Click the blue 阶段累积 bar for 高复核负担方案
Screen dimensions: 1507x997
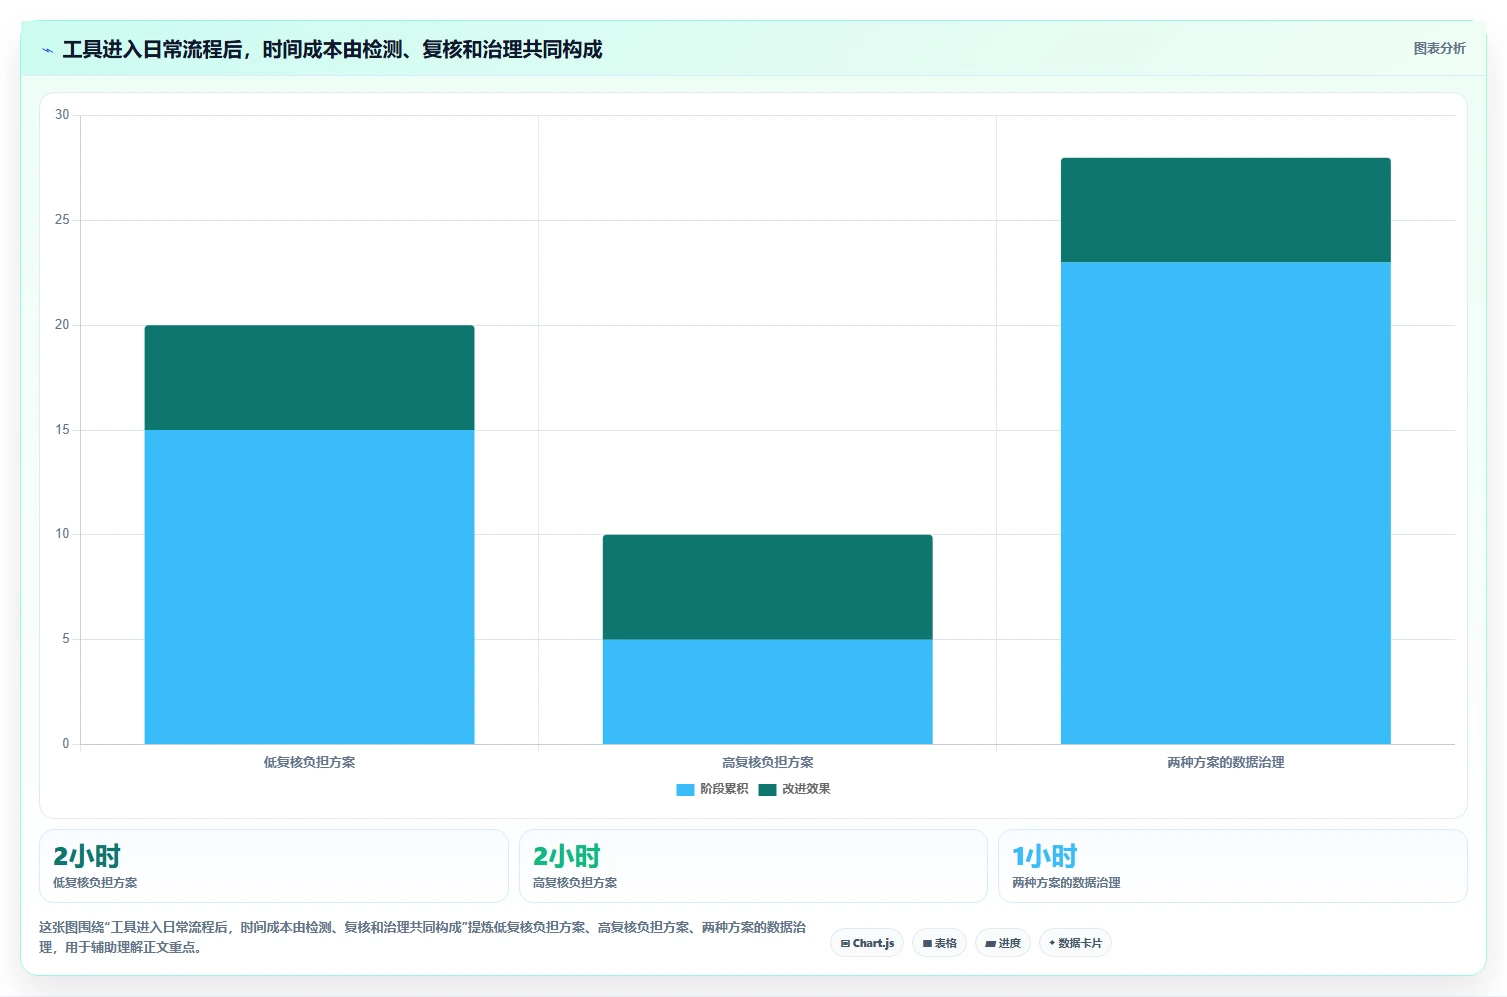[x=767, y=692]
